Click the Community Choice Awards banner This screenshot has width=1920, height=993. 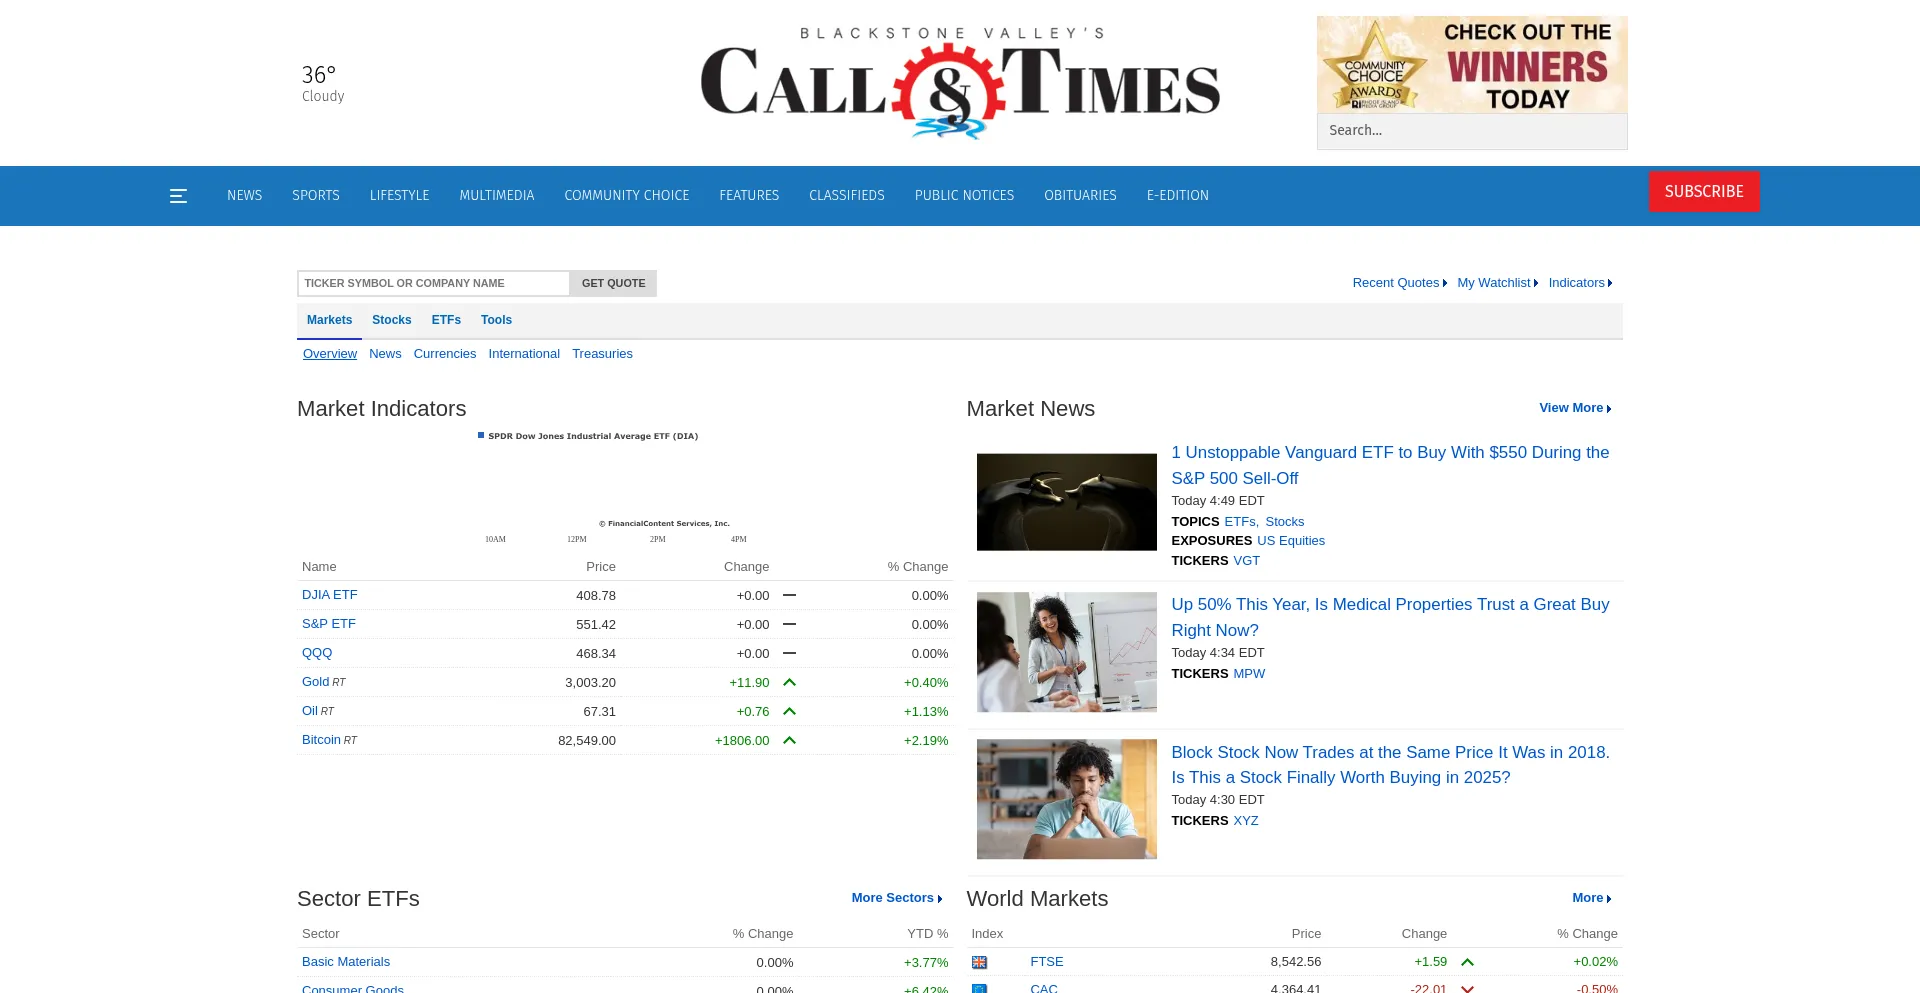1471,64
